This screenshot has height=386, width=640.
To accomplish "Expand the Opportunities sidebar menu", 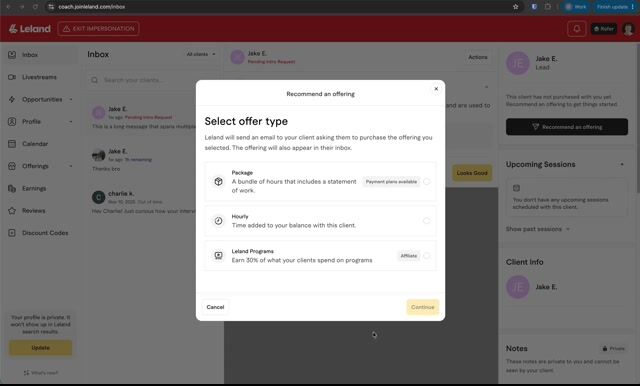I will coord(40,99).
